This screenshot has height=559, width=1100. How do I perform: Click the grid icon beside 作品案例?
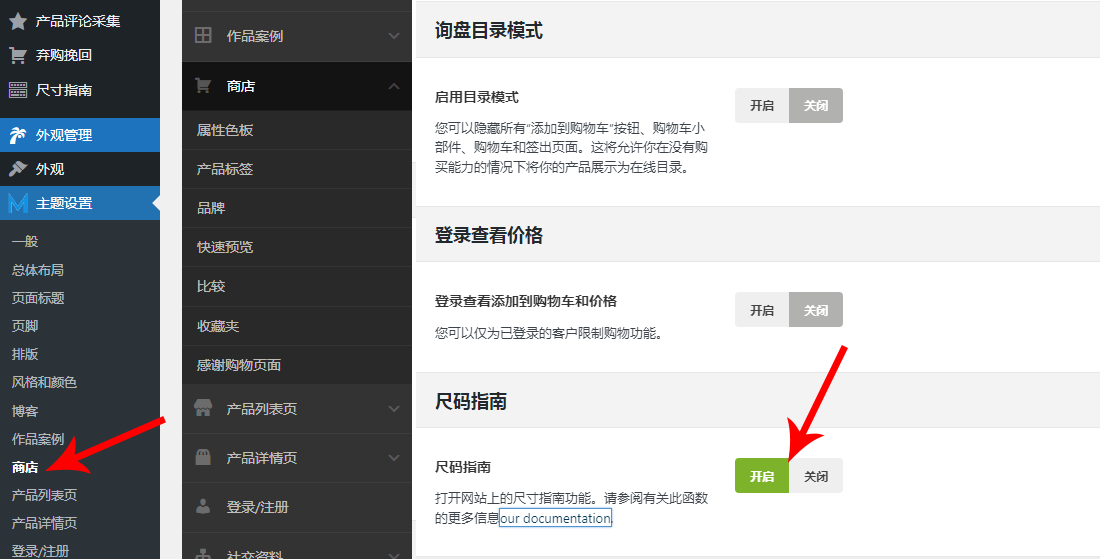click(x=203, y=36)
